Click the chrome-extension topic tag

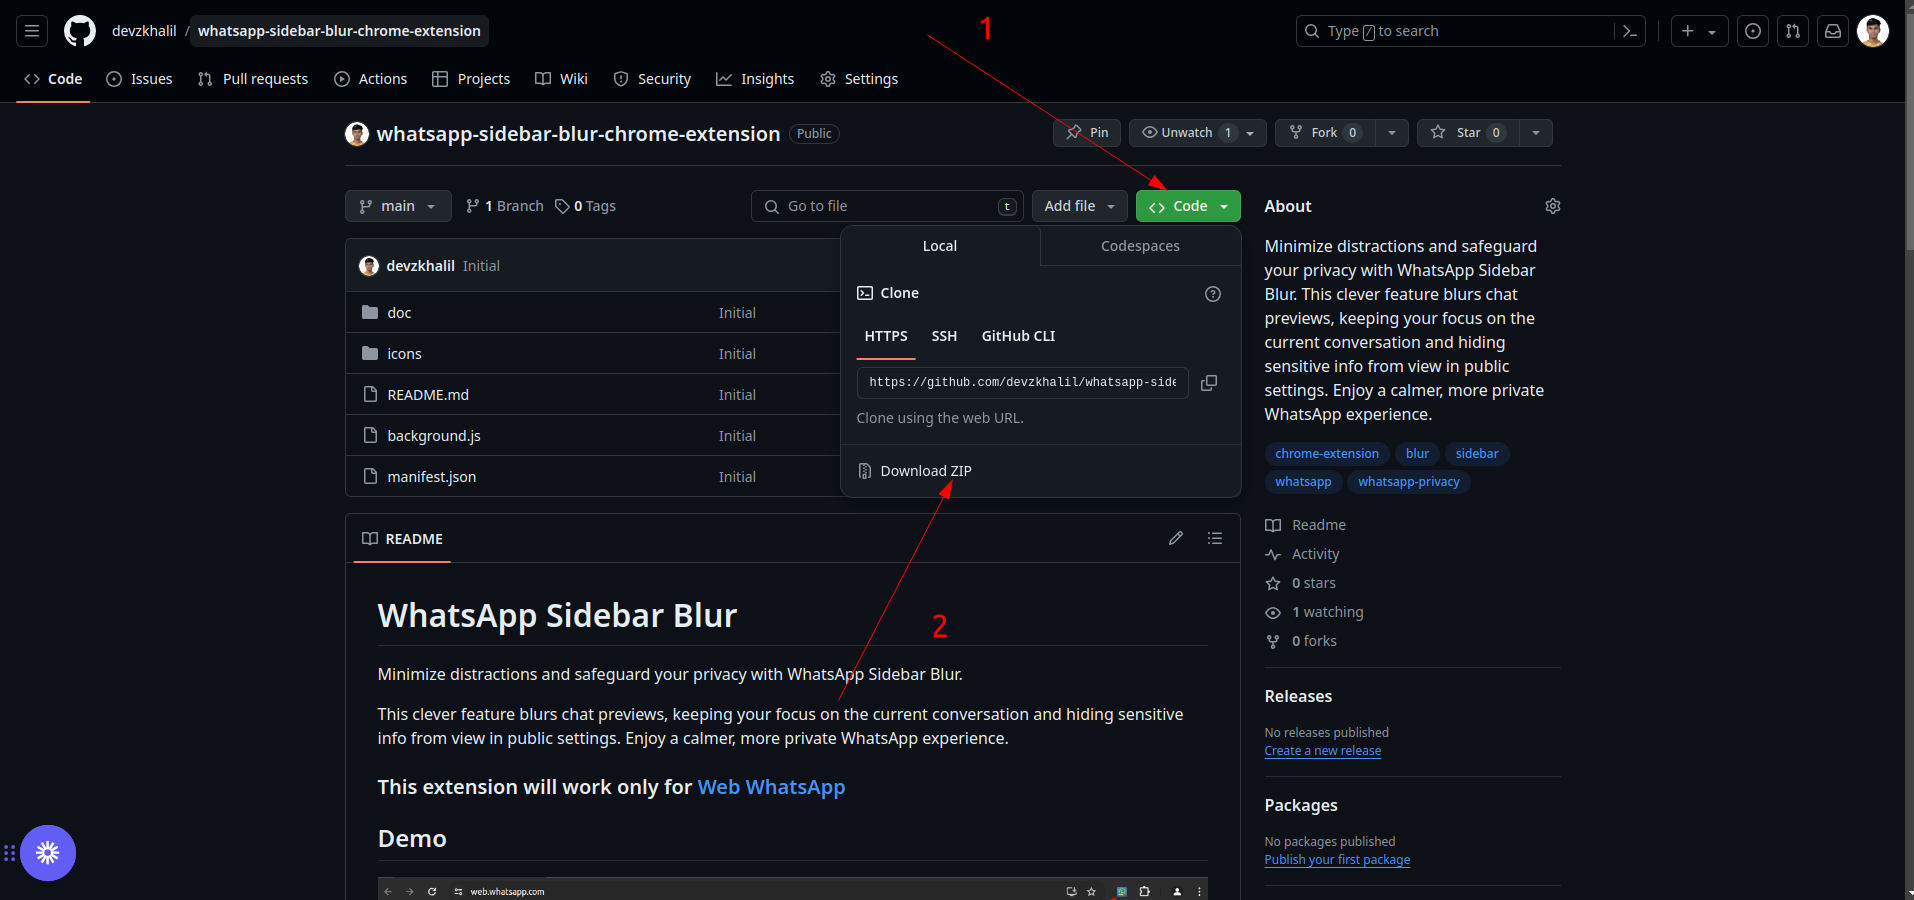click(x=1326, y=454)
